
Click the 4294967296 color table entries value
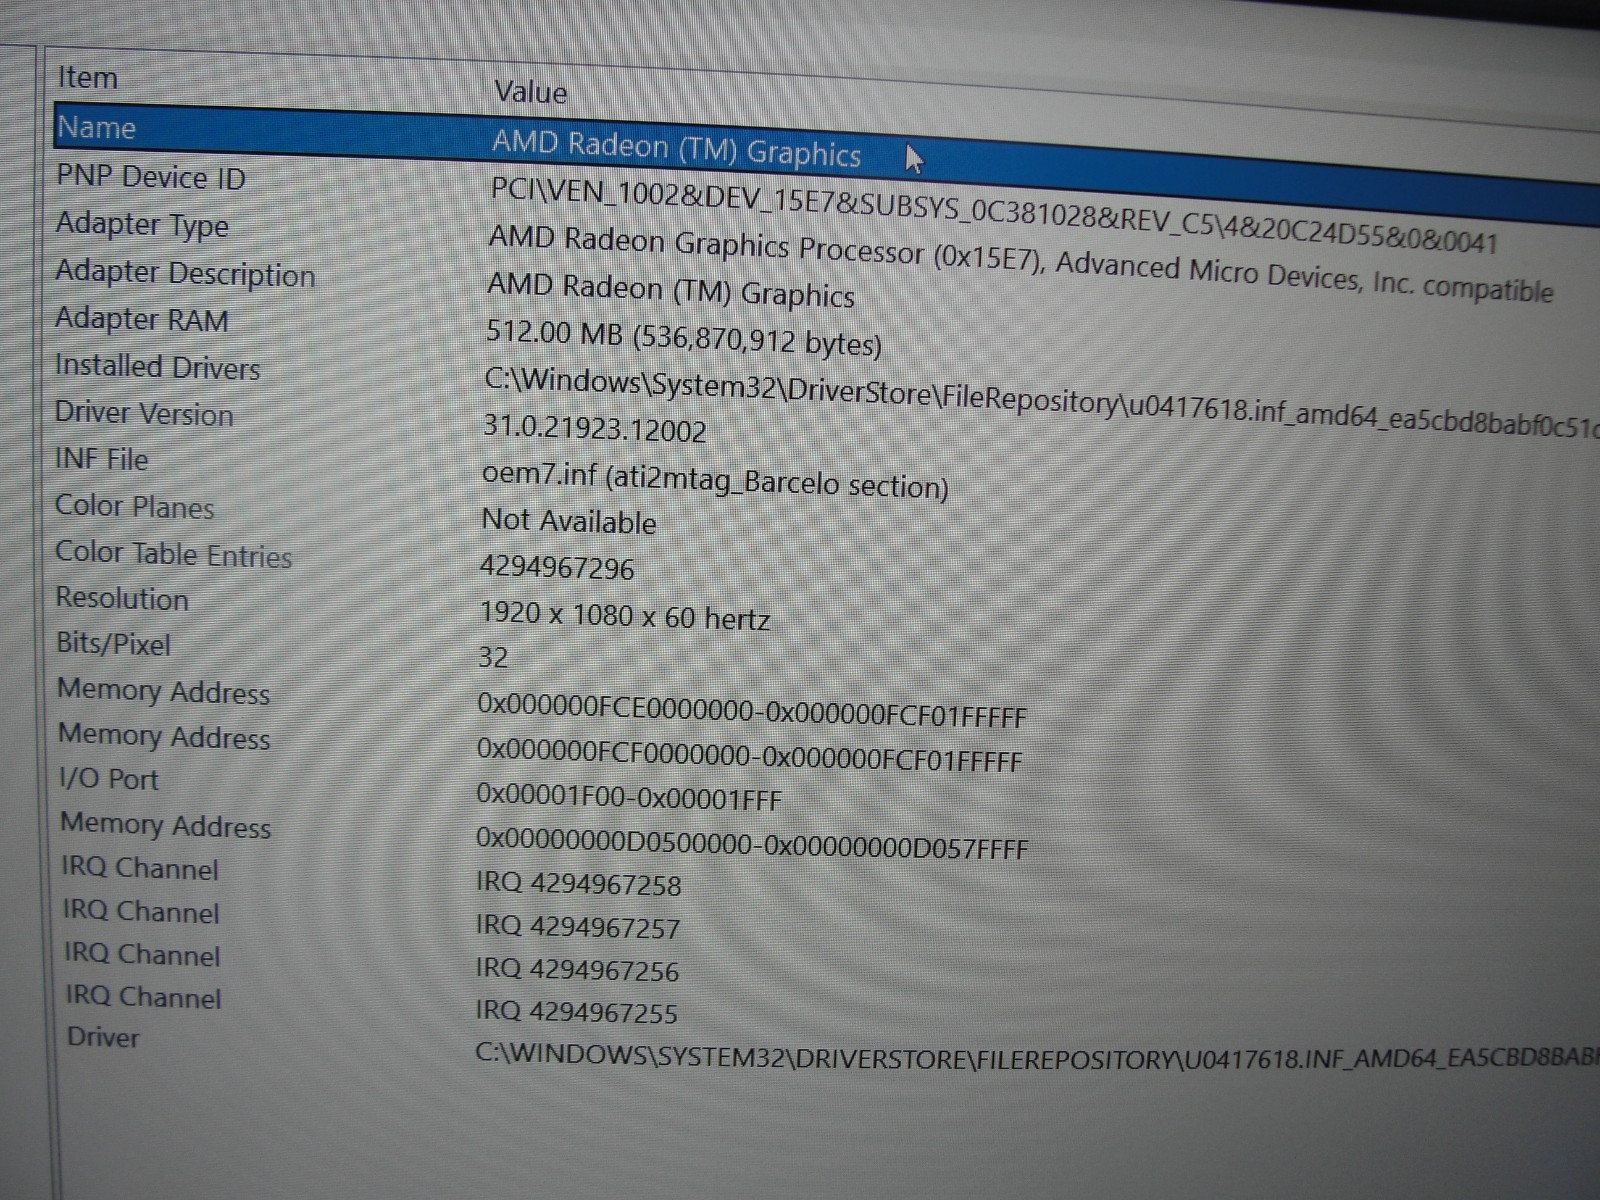[x=557, y=567]
